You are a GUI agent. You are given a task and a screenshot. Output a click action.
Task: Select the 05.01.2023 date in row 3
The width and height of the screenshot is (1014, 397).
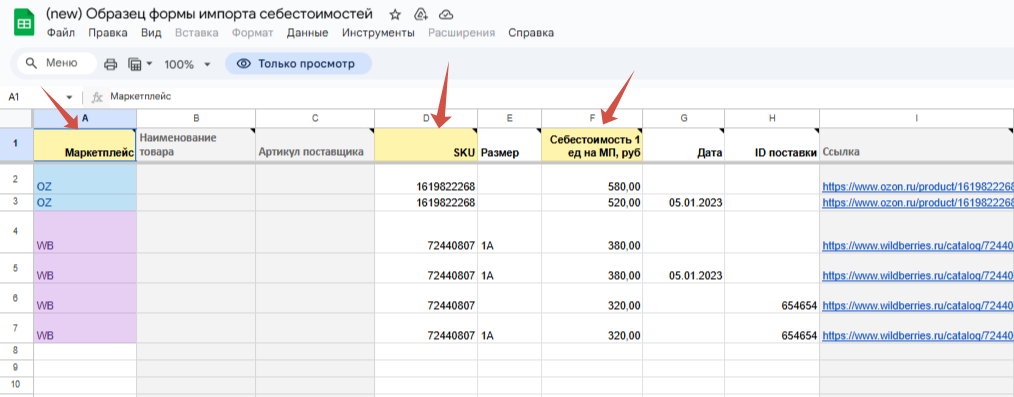pos(684,202)
